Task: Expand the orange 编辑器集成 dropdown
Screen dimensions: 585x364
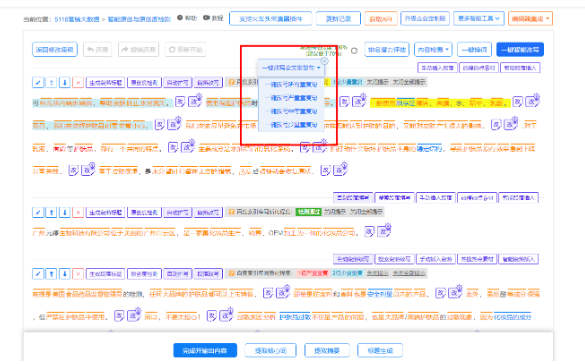Action: [530, 18]
